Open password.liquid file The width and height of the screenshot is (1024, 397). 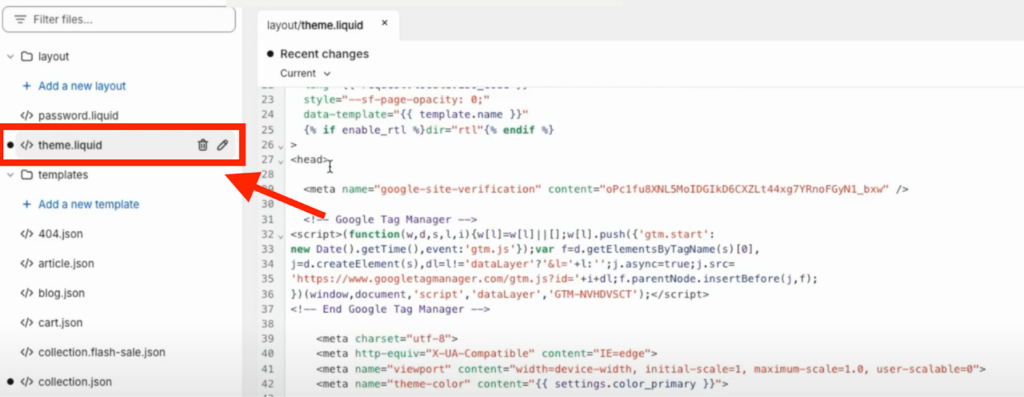click(x=78, y=116)
